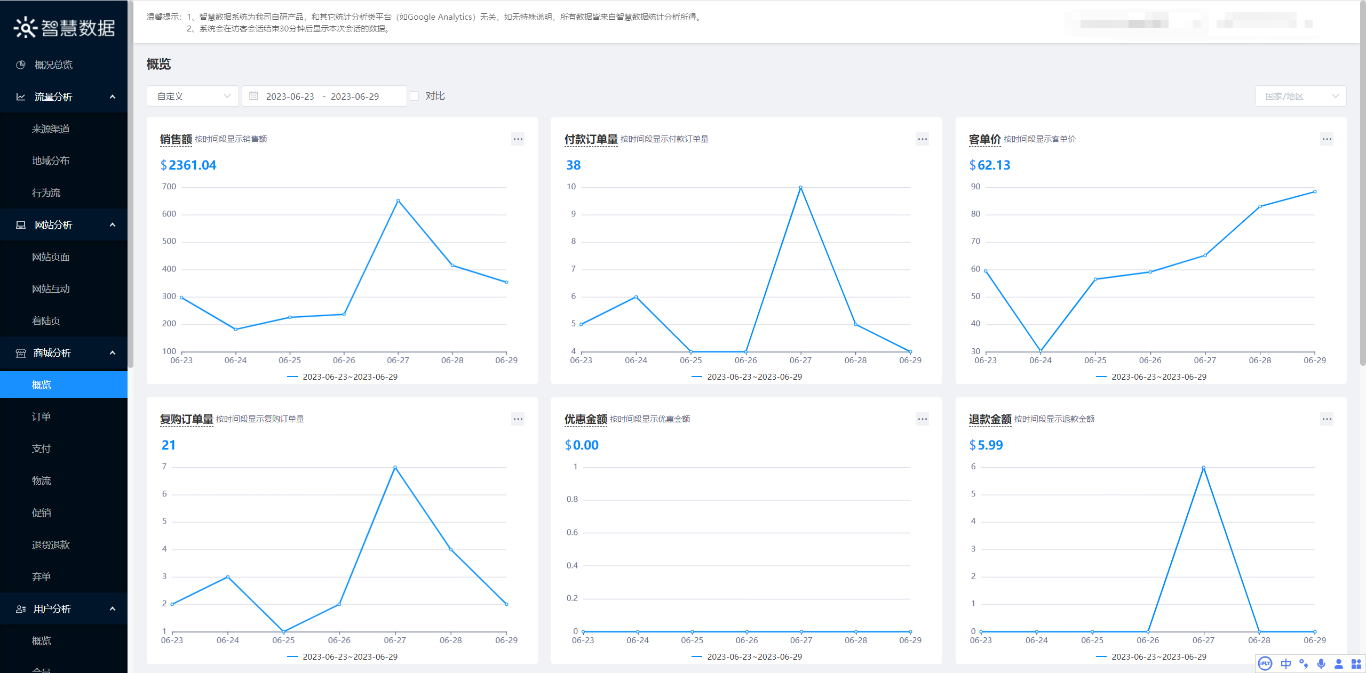1366x673 pixels.
Task: Open the 自定义 date range dropdown
Action: point(192,96)
